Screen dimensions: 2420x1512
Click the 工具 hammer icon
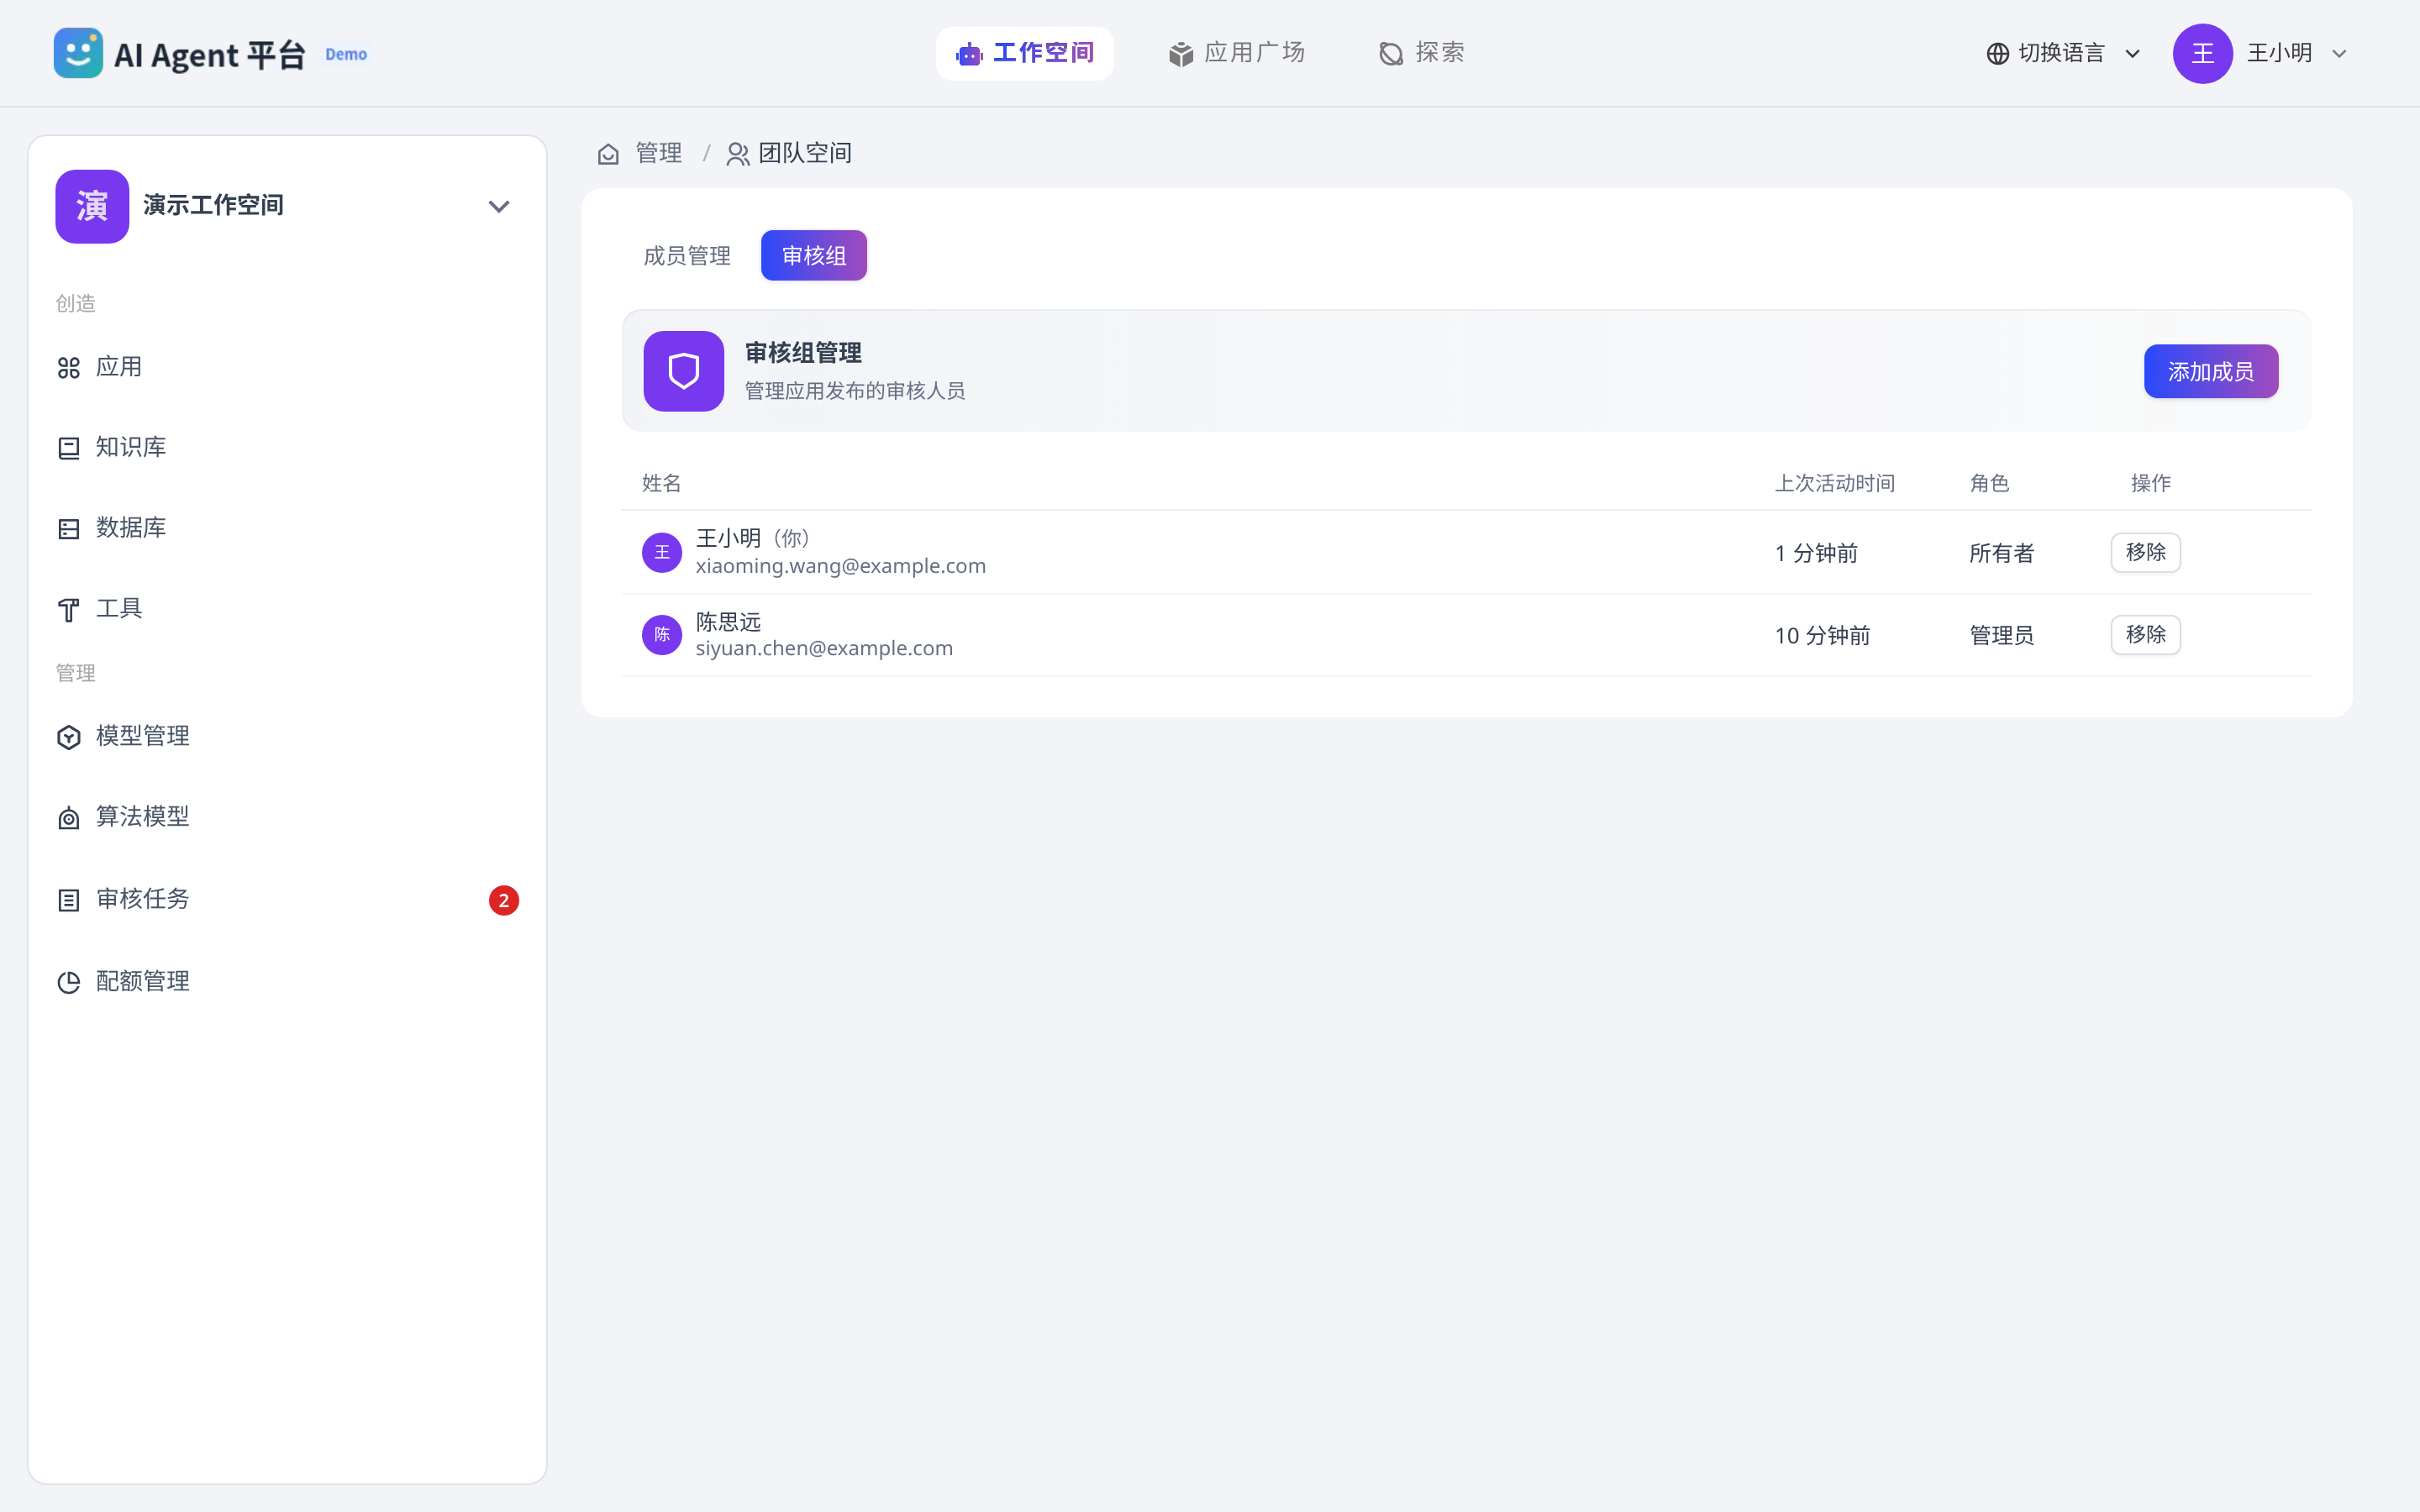69,610
